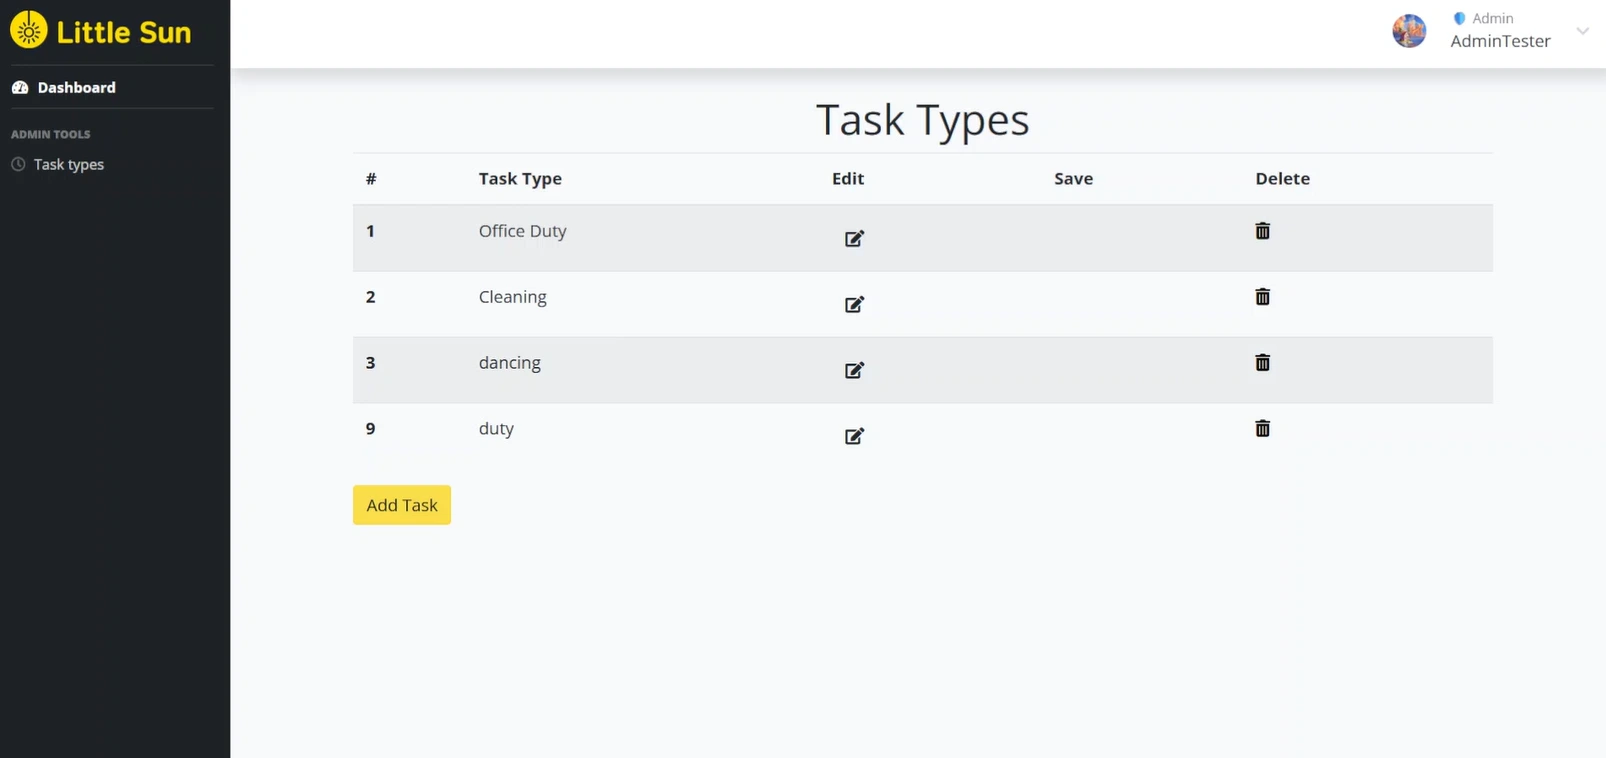
Task: Click the Little Sun logo icon
Action: [29, 31]
